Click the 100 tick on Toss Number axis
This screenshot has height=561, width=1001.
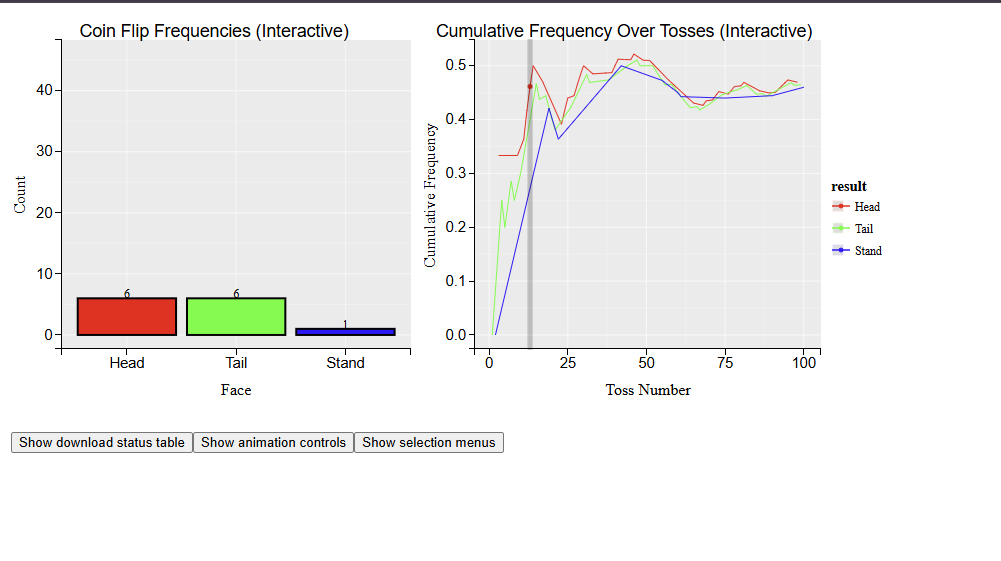point(804,363)
